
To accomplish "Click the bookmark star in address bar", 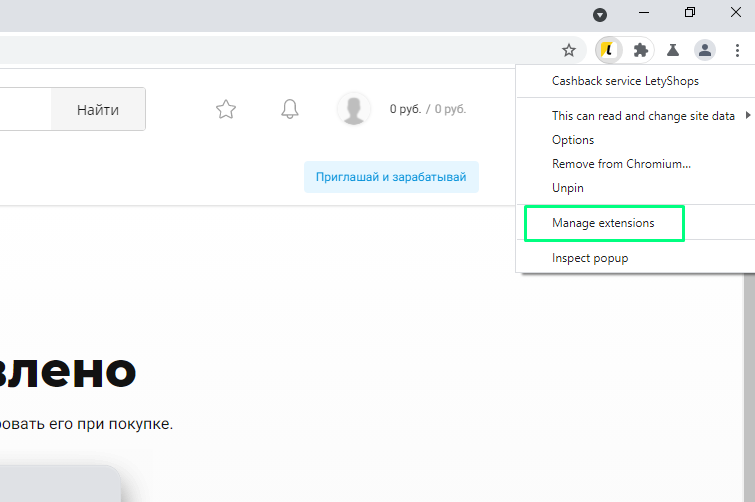I will click(569, 50).
